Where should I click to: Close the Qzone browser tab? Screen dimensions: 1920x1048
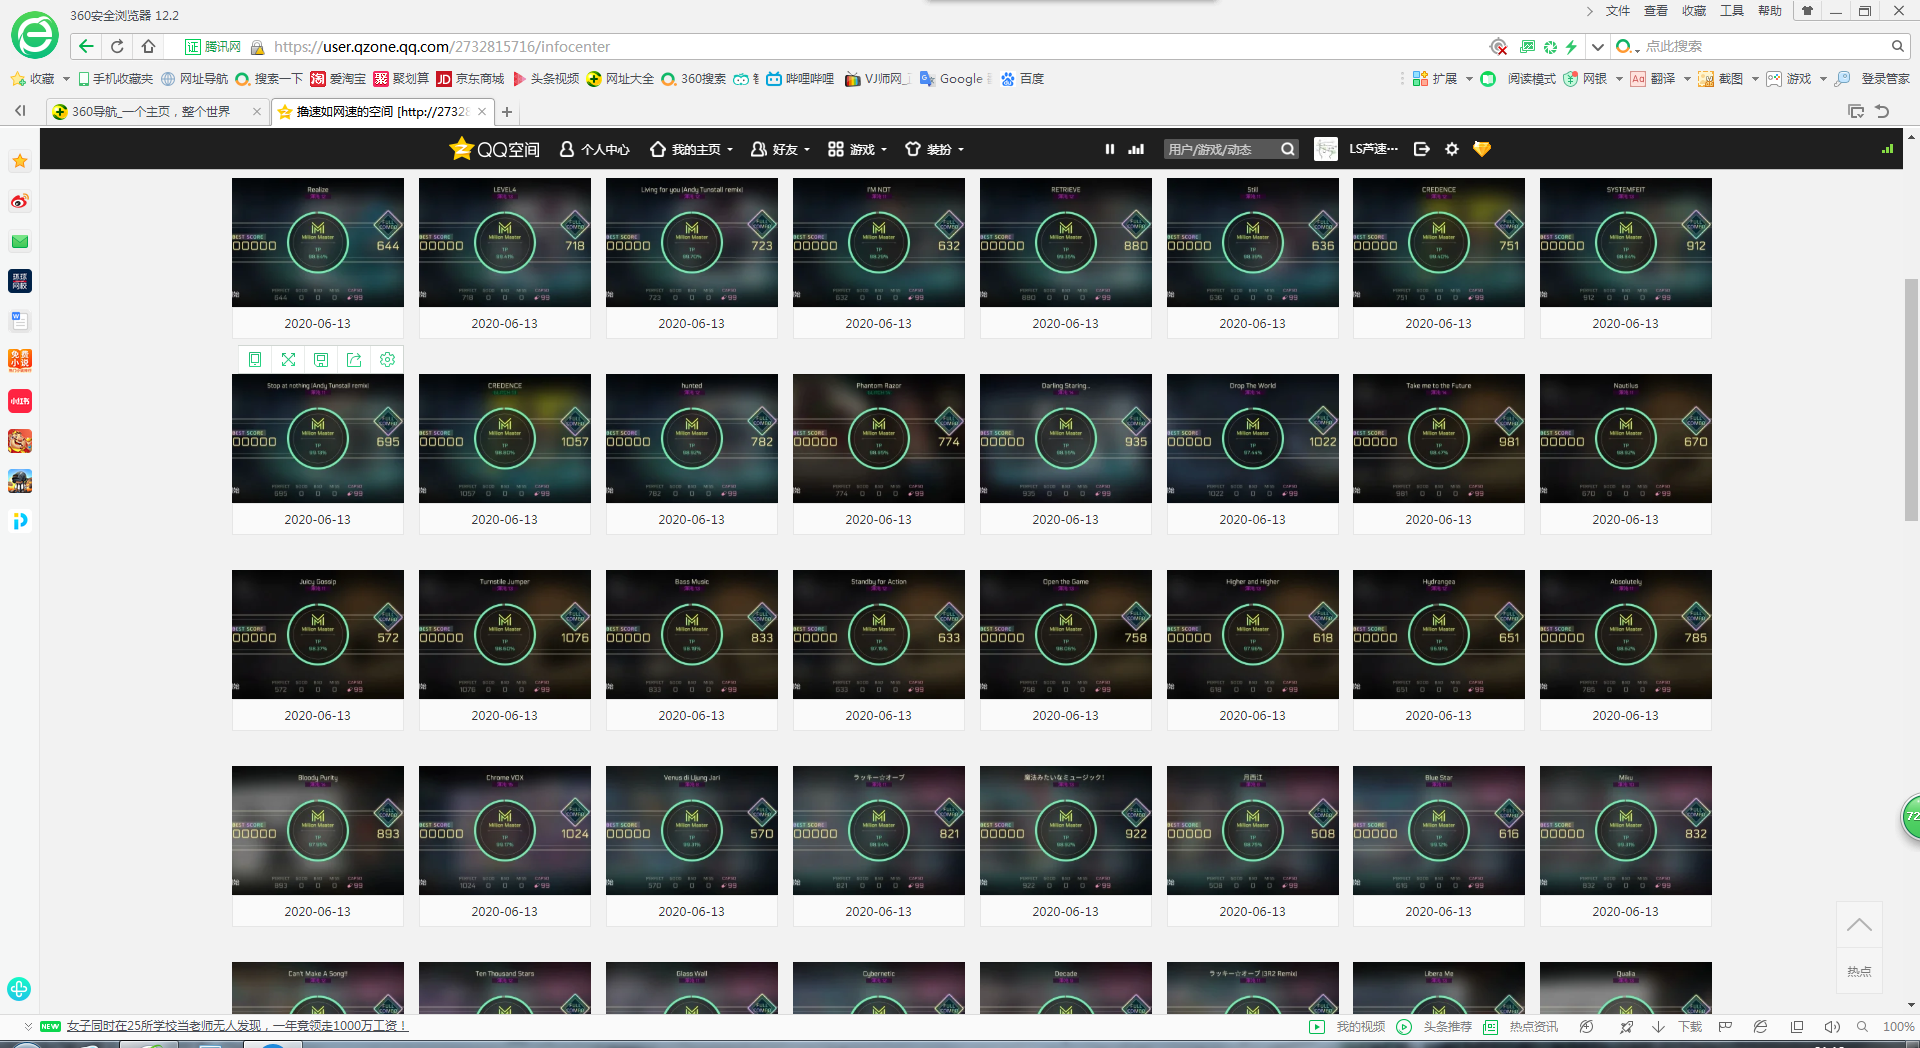(482, 112)
